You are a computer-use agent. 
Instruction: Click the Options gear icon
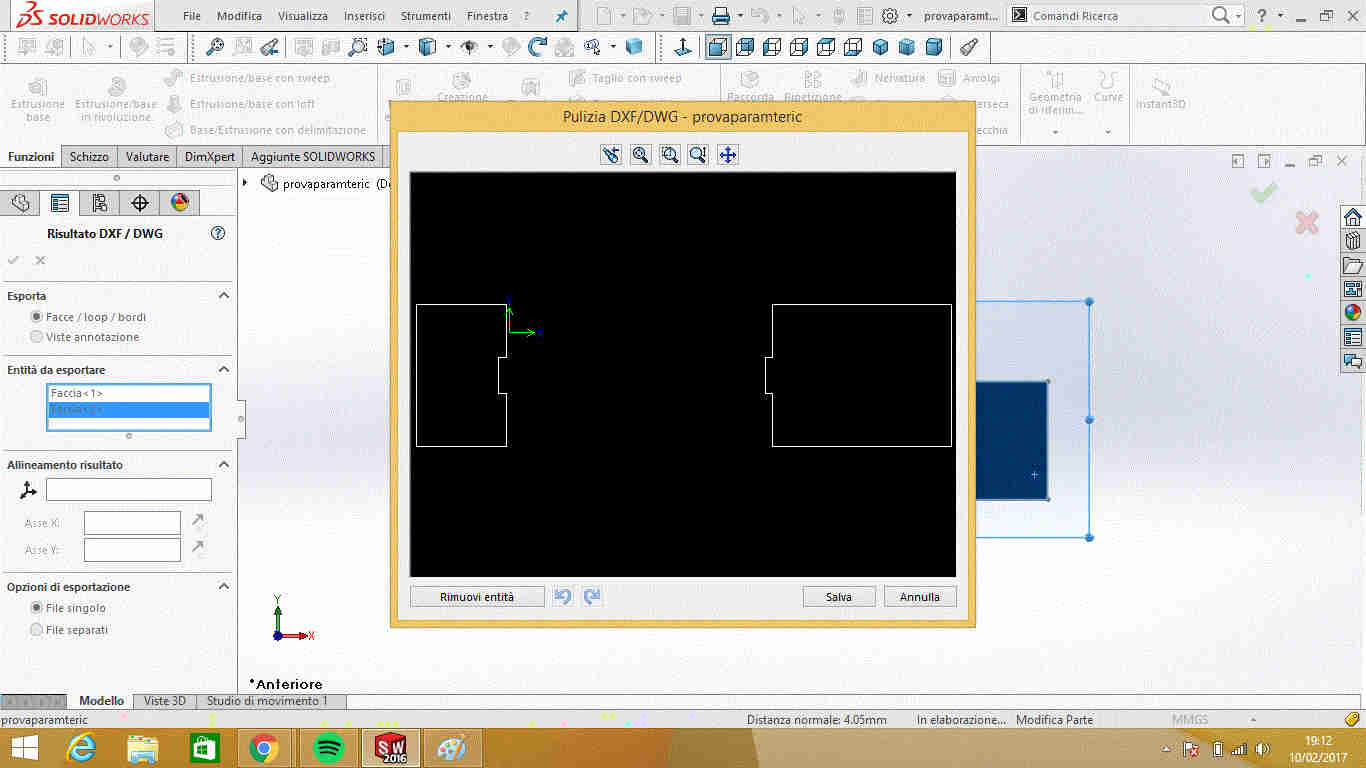(890, 15)
